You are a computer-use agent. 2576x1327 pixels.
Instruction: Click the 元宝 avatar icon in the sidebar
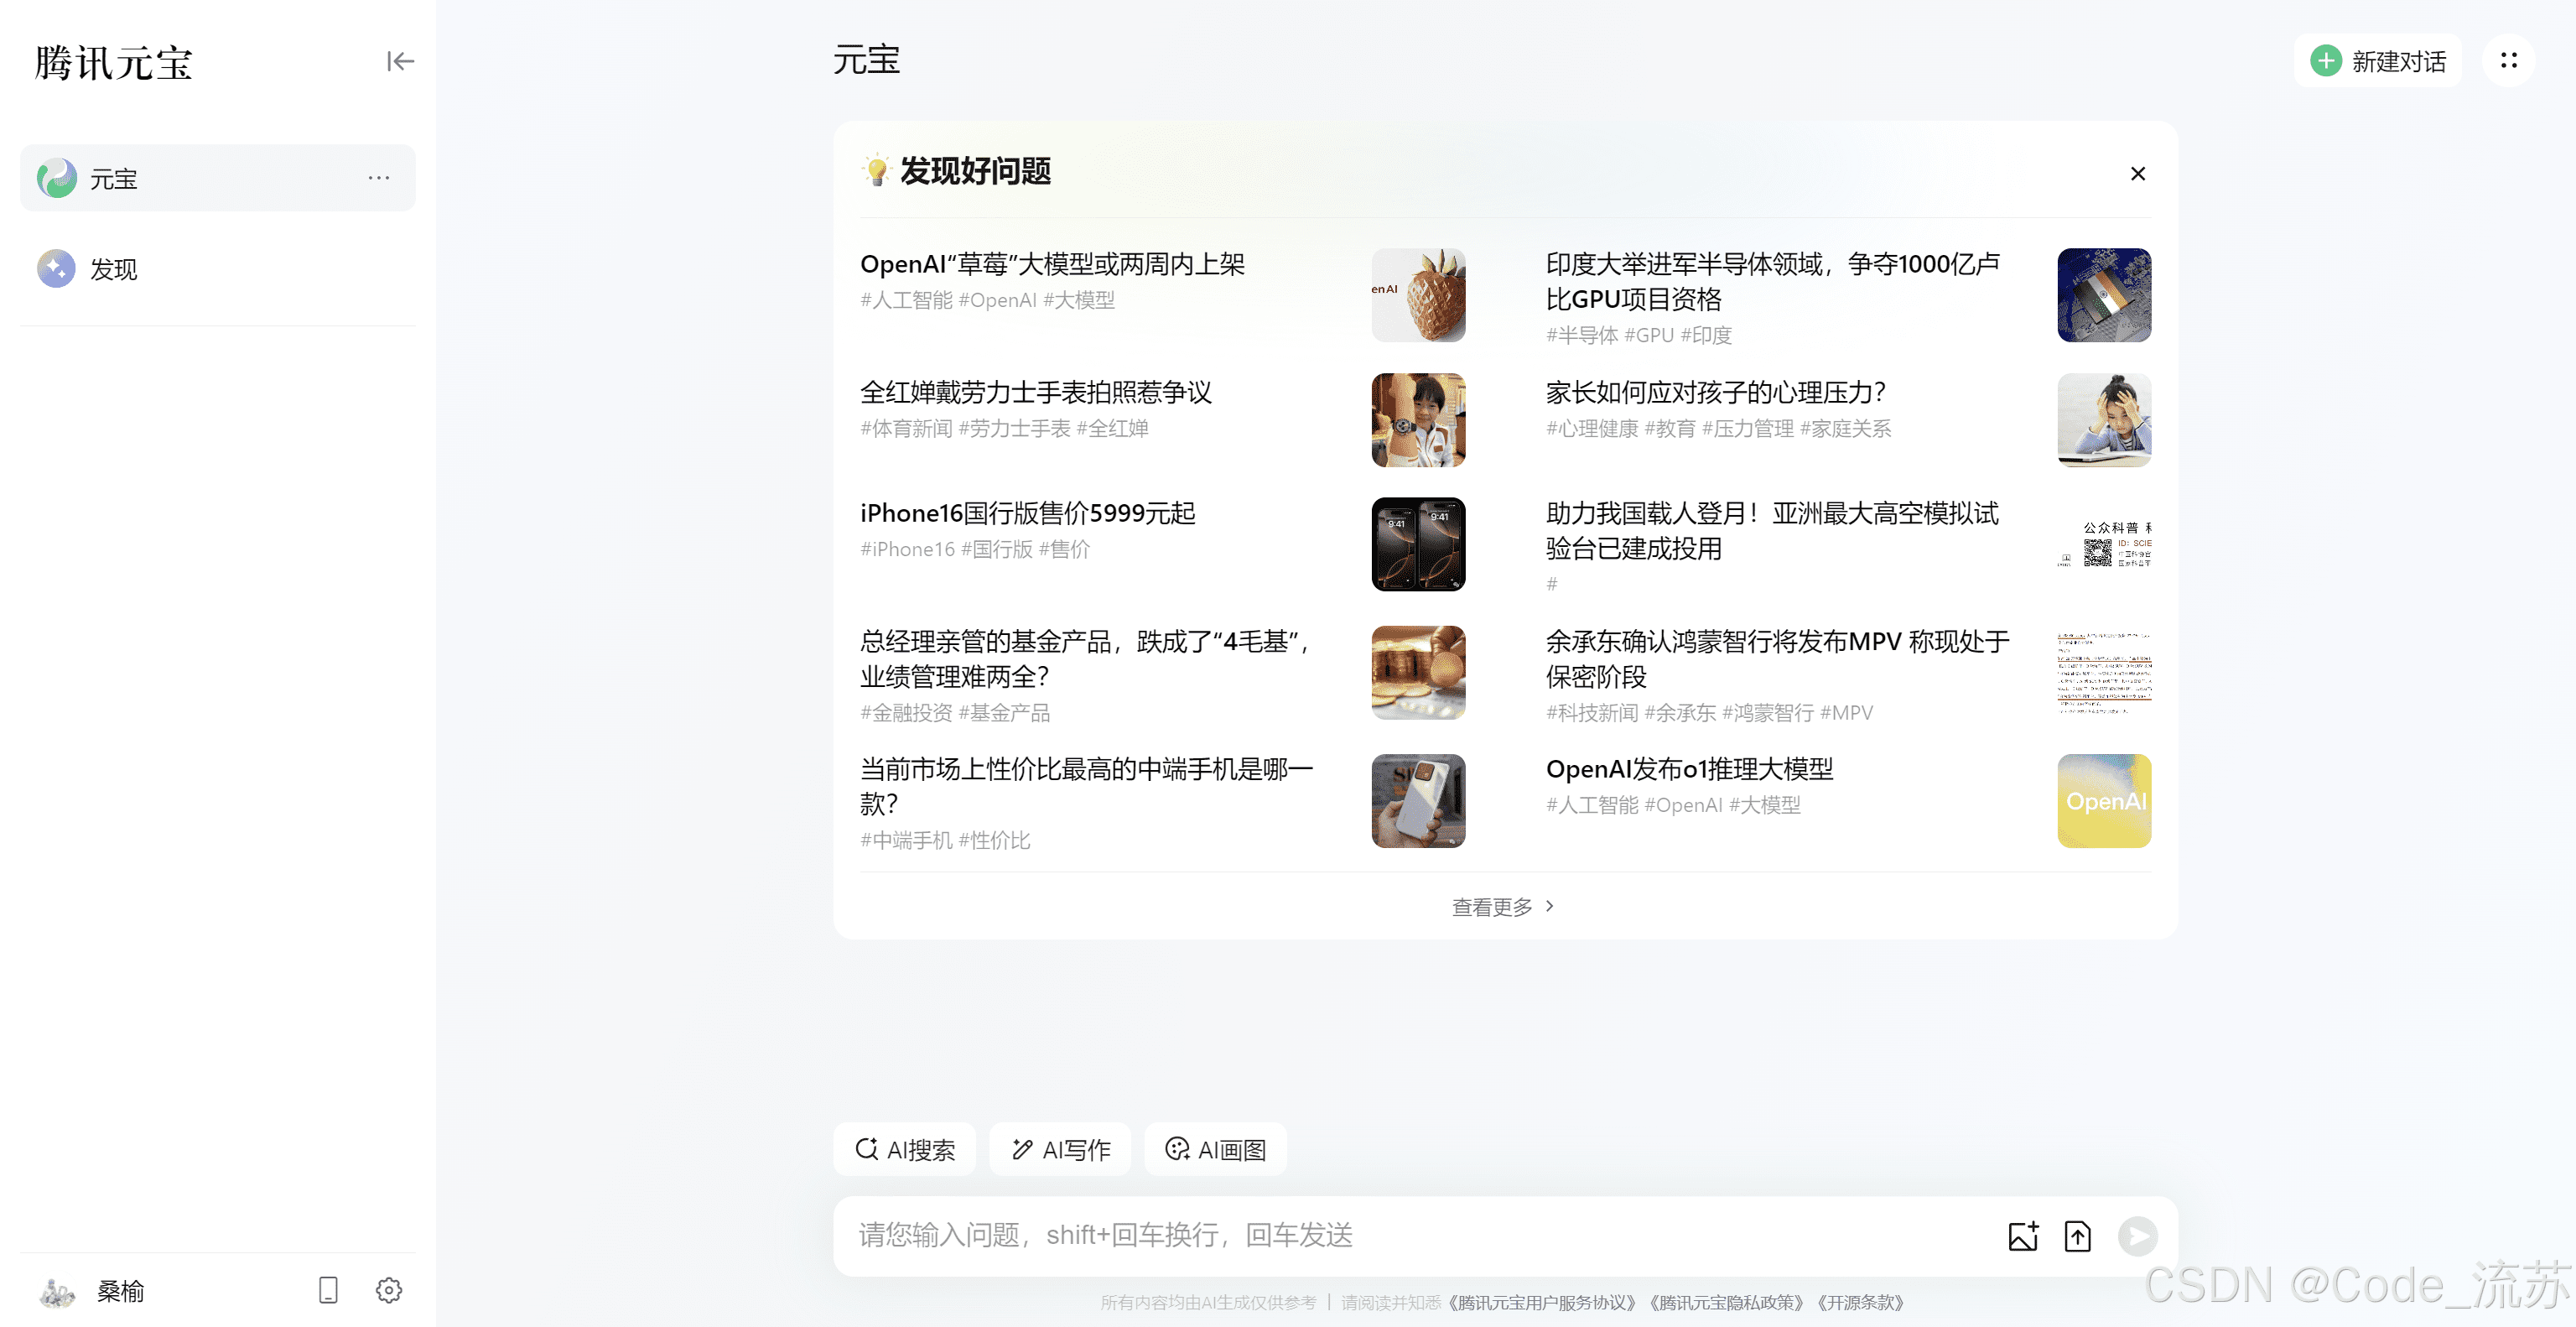point(57,178)
